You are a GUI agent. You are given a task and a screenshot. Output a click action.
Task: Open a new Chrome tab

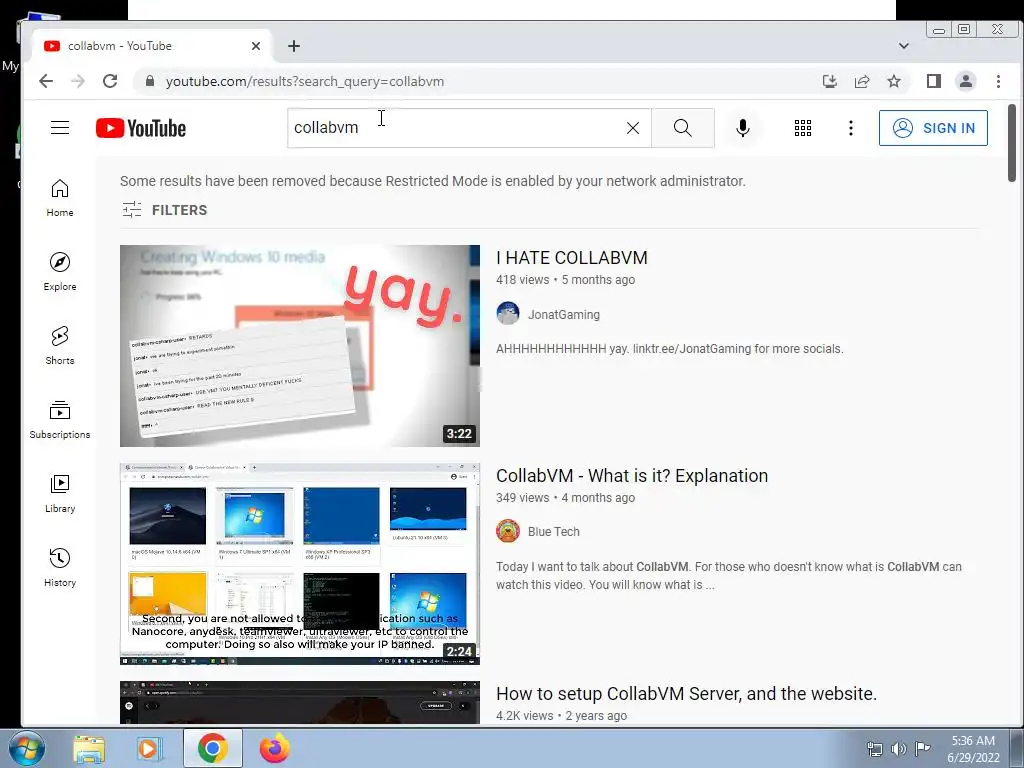(294, 46)
